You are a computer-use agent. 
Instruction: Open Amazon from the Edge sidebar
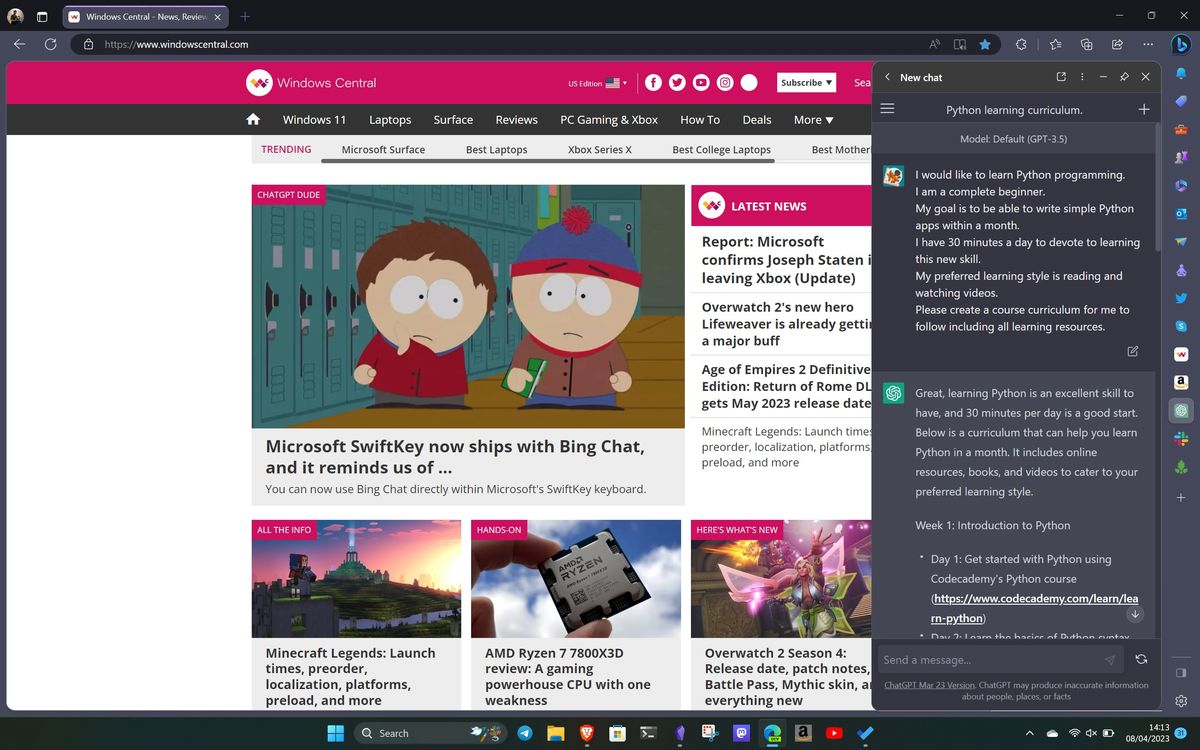(x=1181, y=381)
